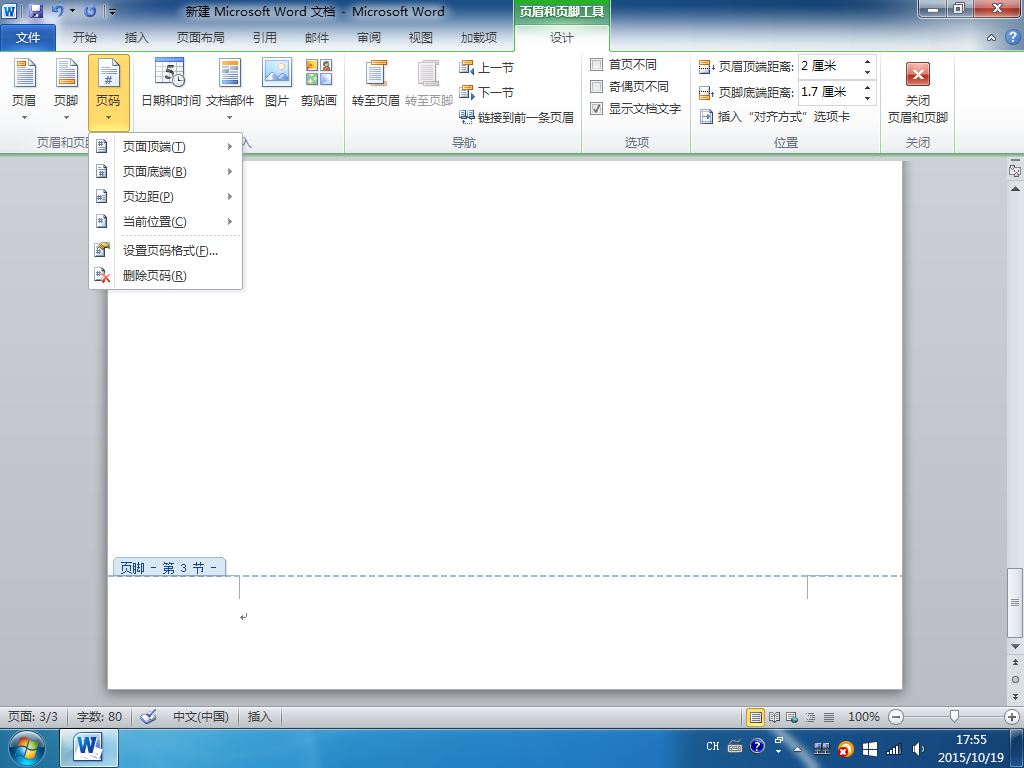Image resolution: width=1024 pixels, height=768 pixels.
Task: Click 字数: 80 word count
Action: (x=99, y=716)
